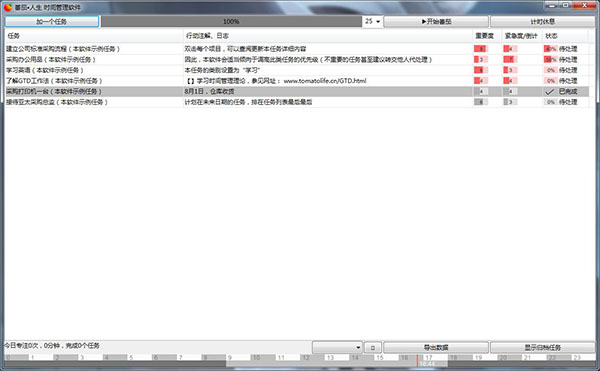Maximize the 番茄•人生 window
This screenshot has width=600, height=371.
566,5
